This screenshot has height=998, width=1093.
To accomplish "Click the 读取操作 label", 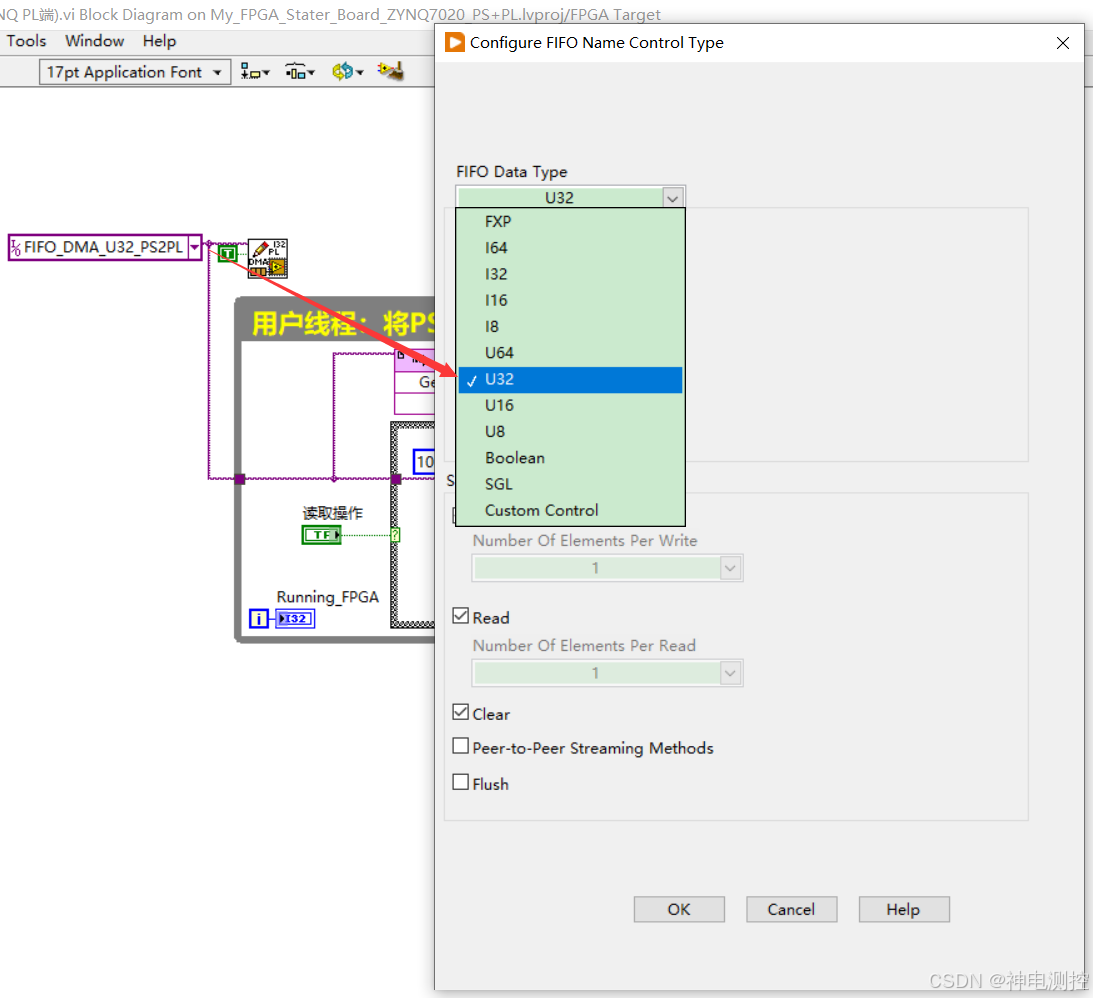I will click(x=333, y=514).
